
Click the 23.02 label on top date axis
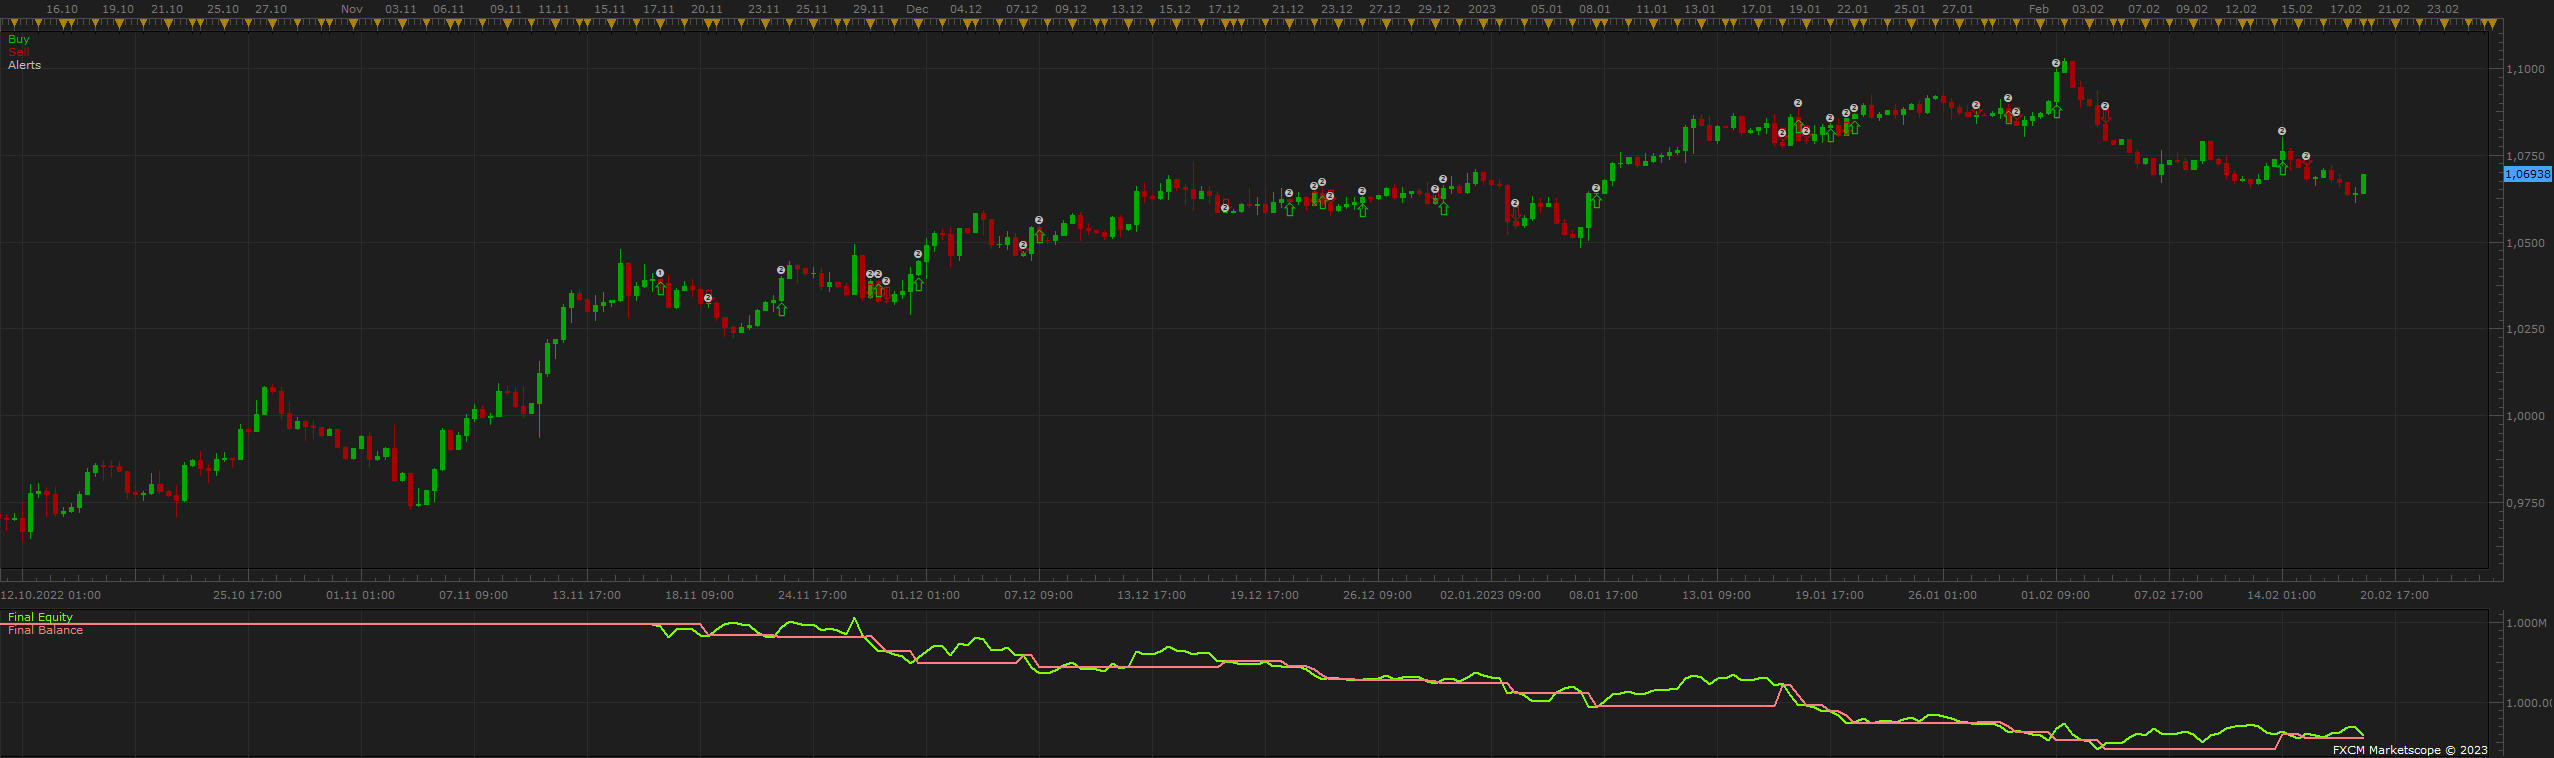coord(2443,9)
